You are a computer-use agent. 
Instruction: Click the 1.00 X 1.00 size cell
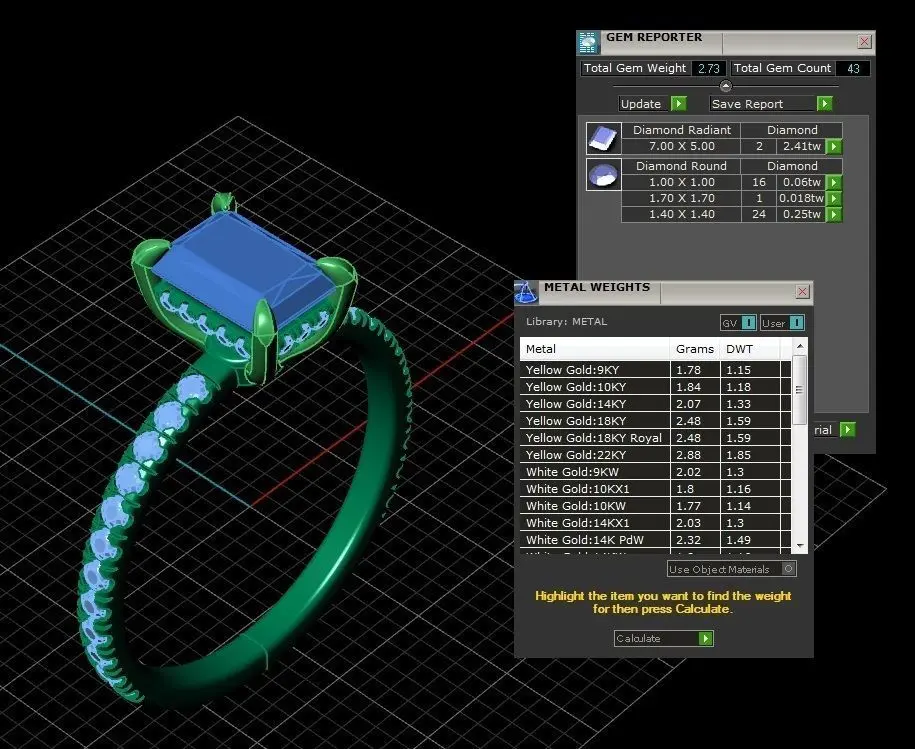(x=681, y=183)
